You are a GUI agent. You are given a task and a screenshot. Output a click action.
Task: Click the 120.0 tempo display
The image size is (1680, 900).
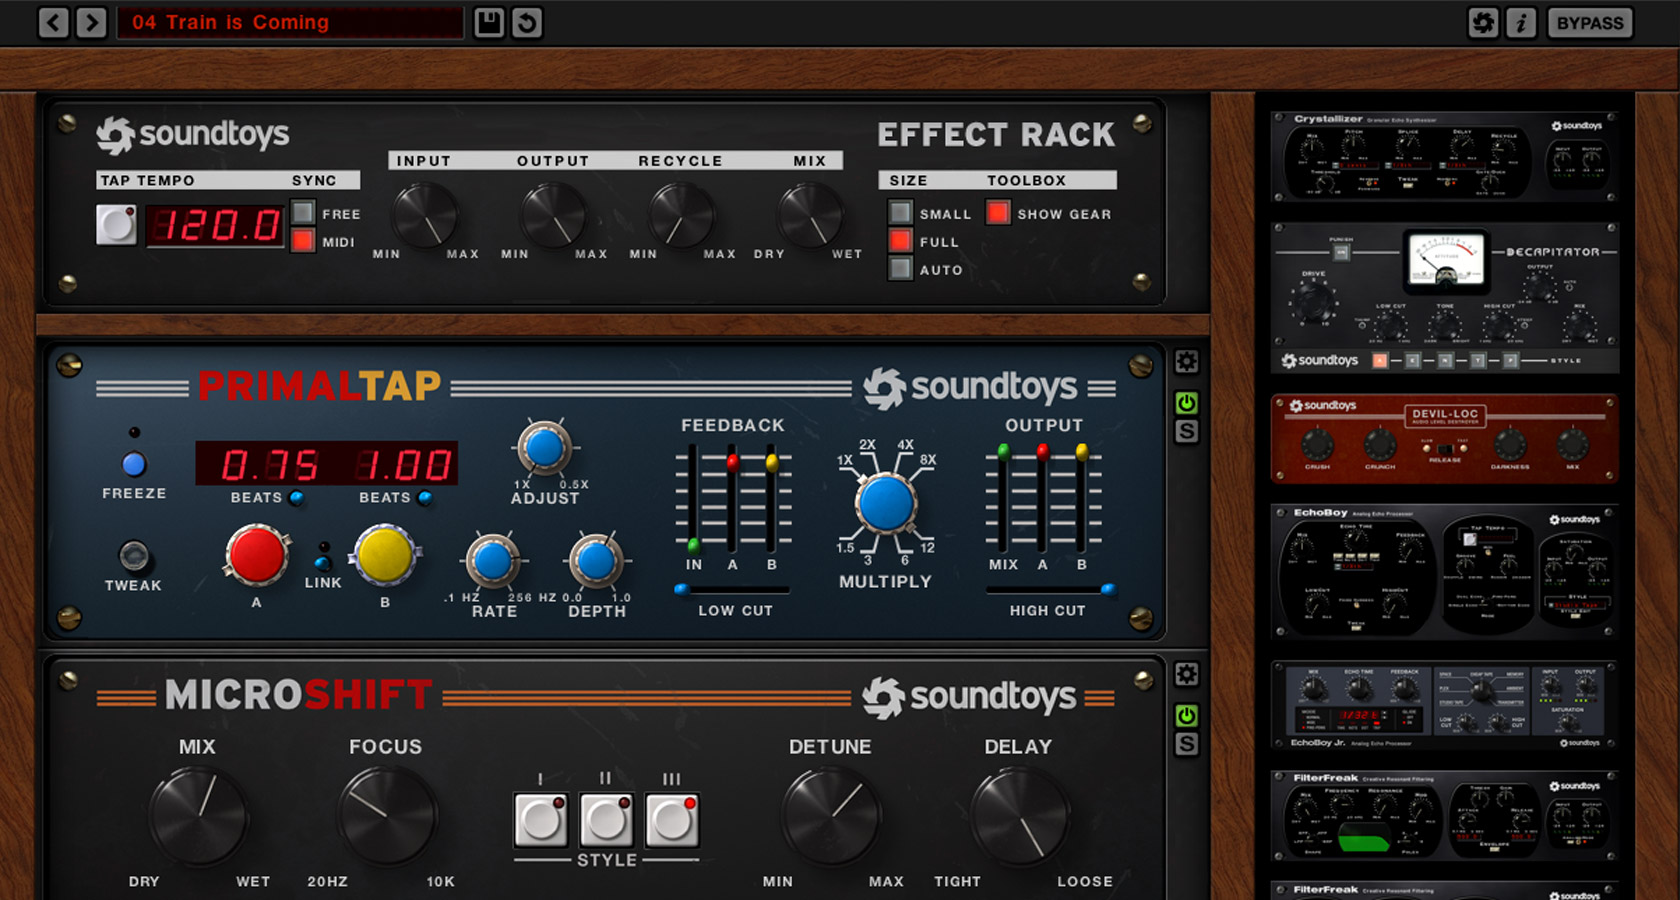(216, 225)
